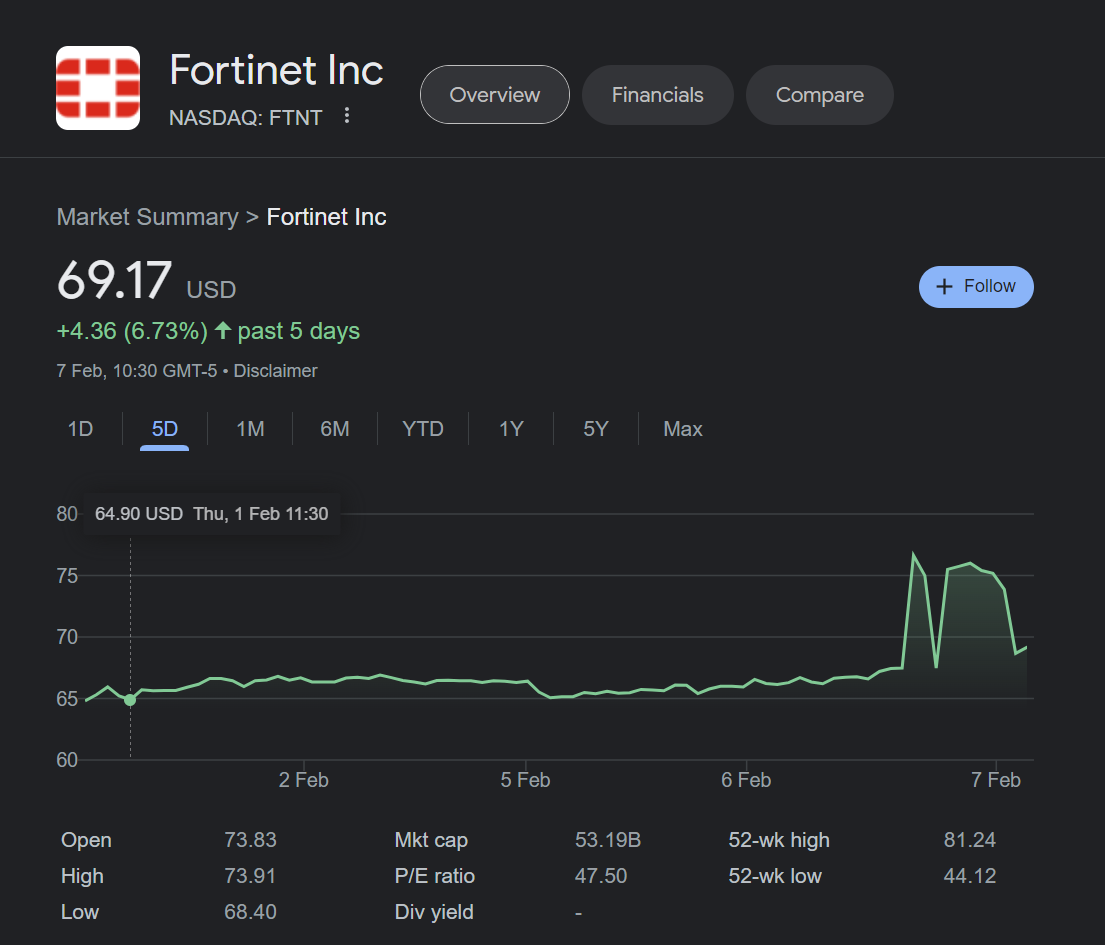The height and width of the screenshot is (945, 1105).
Task: Click the Follow button for this stock
Action: (x=975, y=287)
